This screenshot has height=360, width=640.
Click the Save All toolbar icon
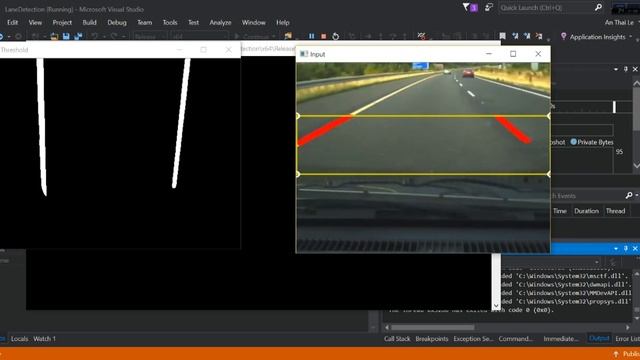coord(78,37)
